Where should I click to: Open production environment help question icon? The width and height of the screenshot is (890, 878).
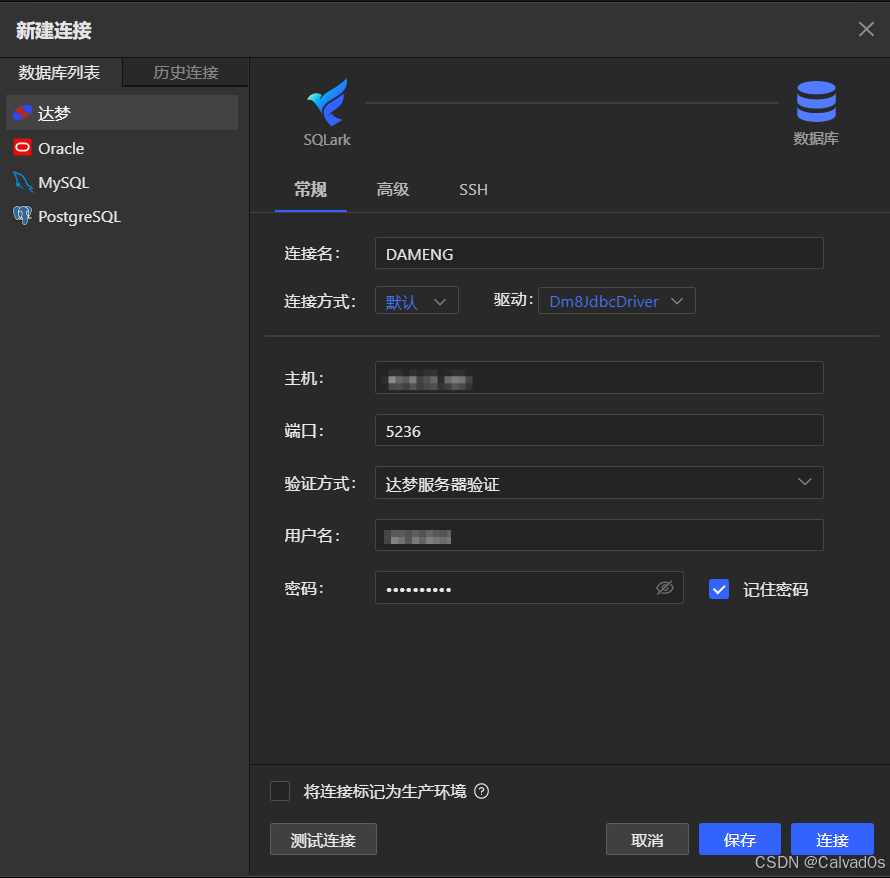click(481, 791)
